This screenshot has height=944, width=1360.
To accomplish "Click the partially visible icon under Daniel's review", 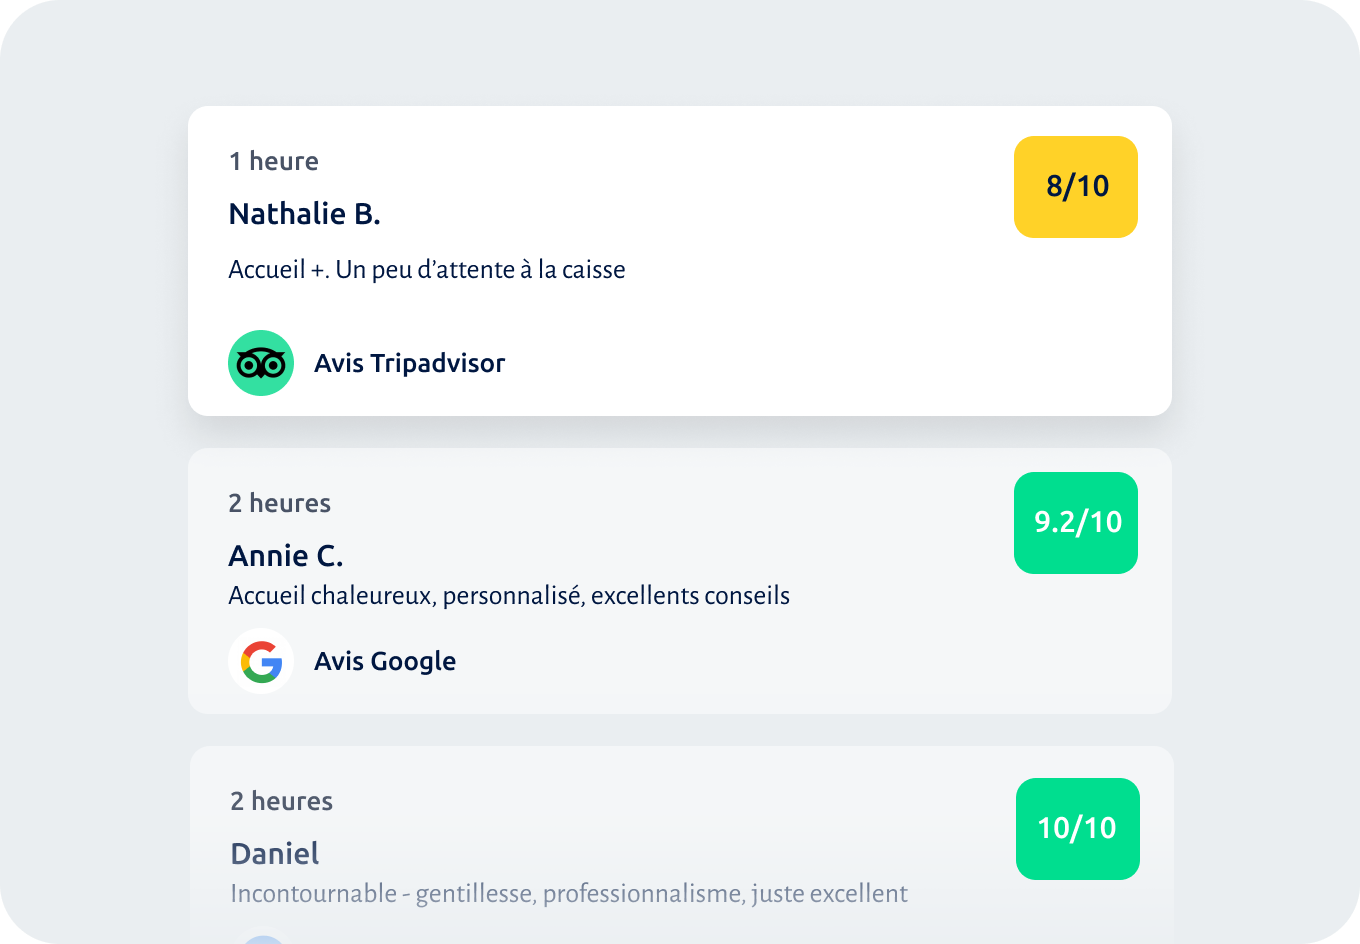I will (263, 939).
